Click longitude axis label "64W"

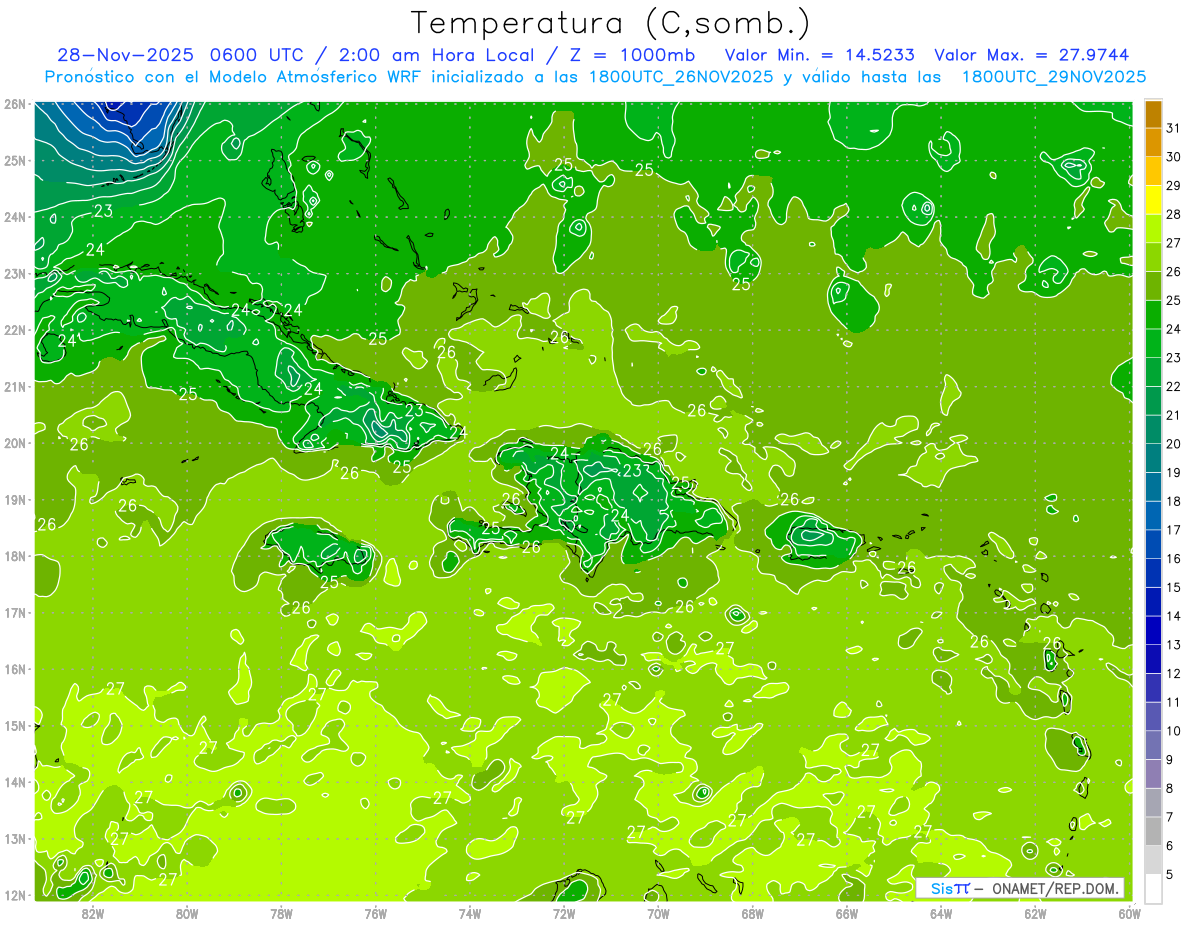[x=941, y=912]
